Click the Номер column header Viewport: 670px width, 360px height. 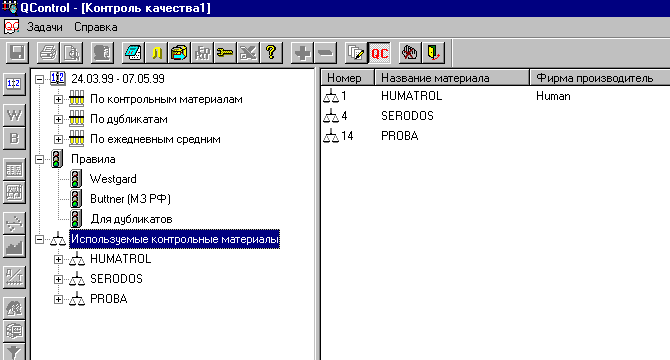(347, 78)
